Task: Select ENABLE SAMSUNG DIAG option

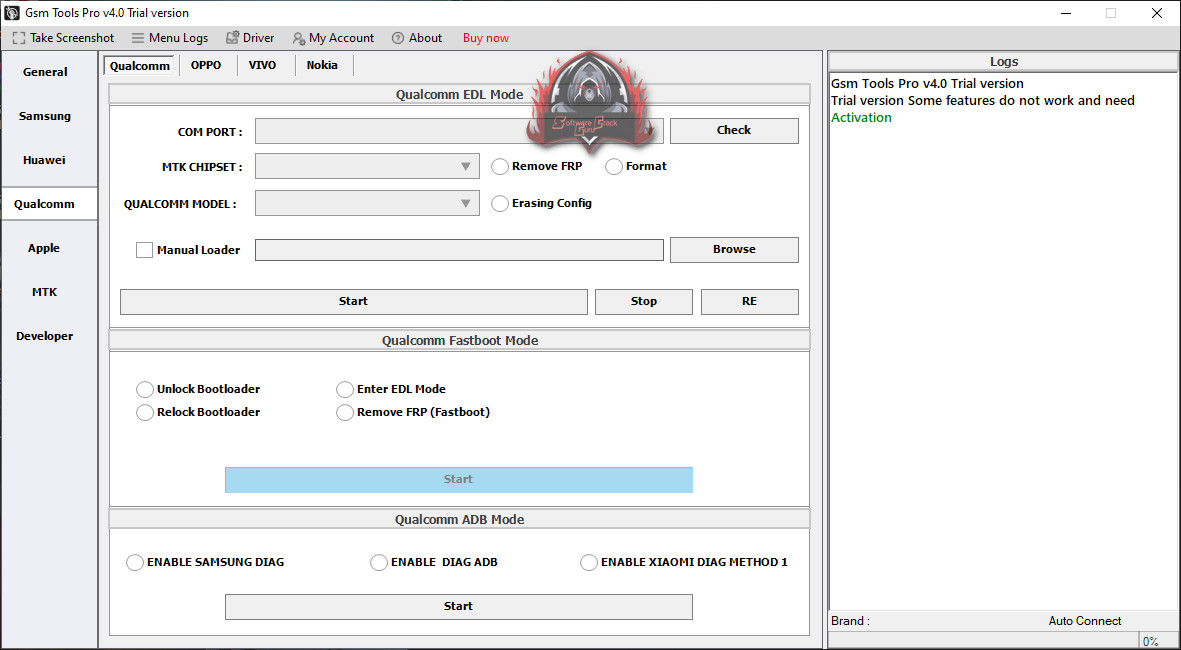Action: [135, 563]
